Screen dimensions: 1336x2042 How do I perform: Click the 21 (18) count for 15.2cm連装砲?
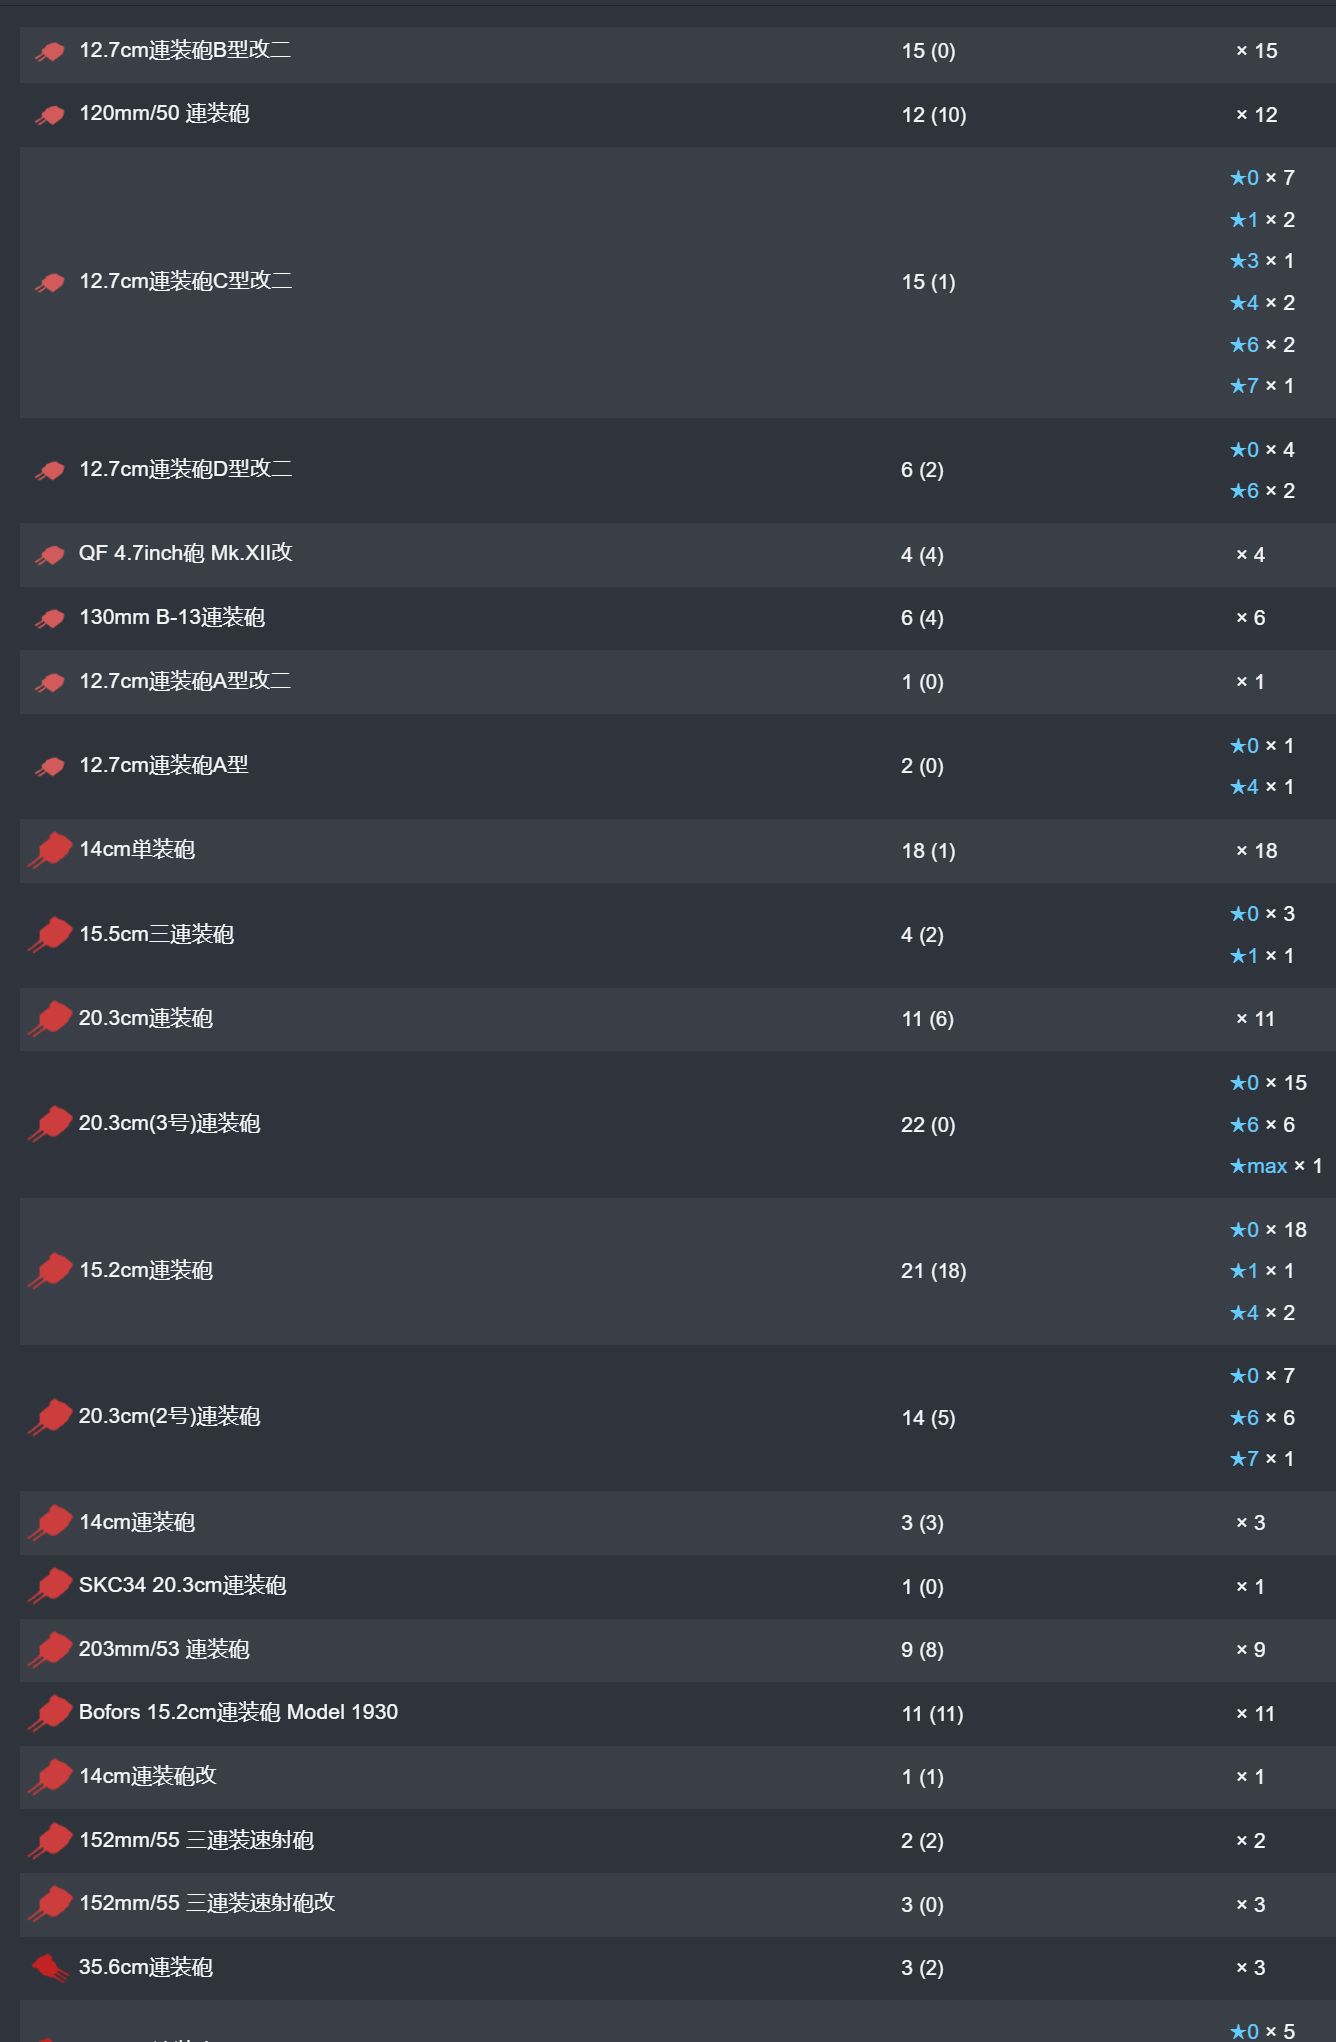(933, 1271)
